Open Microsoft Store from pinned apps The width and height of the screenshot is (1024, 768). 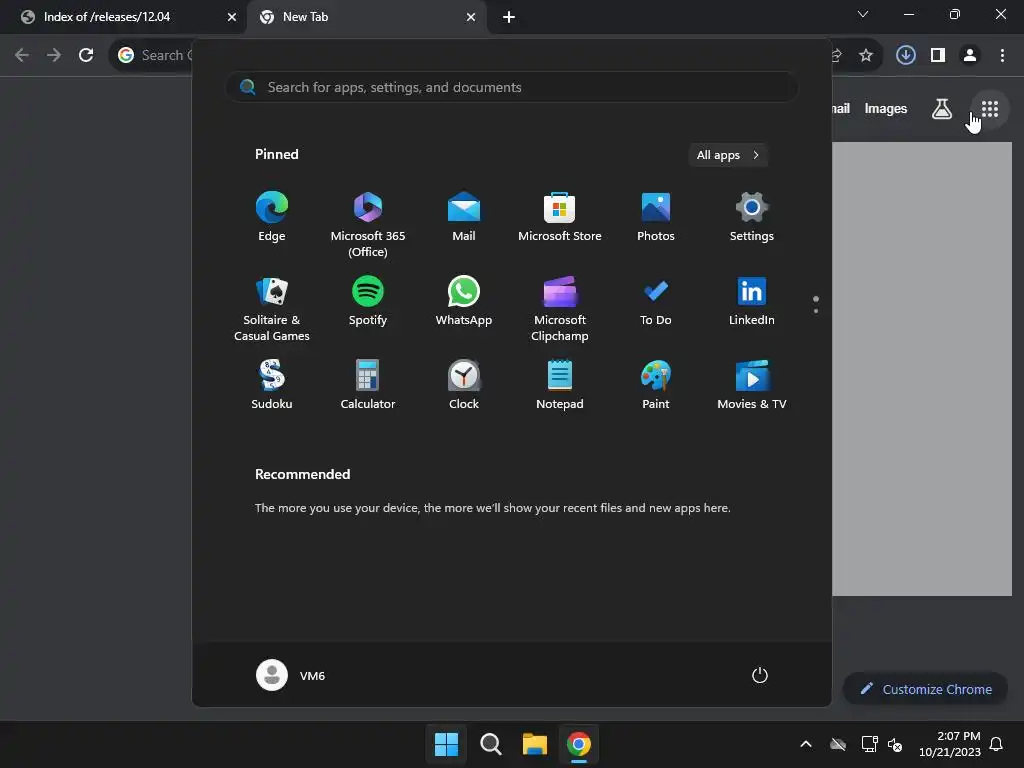point(560,217)
